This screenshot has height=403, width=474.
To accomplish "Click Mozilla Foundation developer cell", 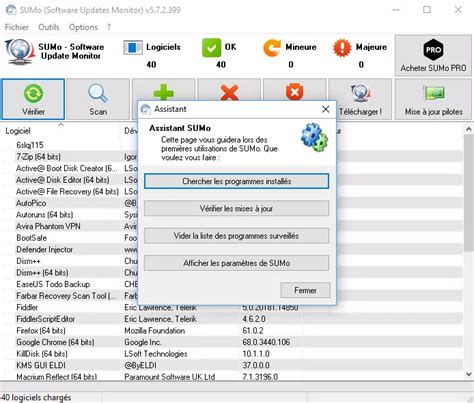I will [155, 331].
